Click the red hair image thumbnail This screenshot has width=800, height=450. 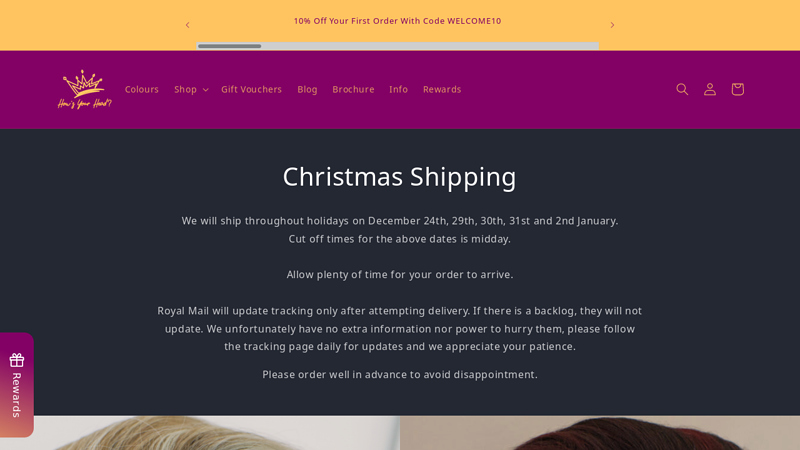click(x=600, y=433)
